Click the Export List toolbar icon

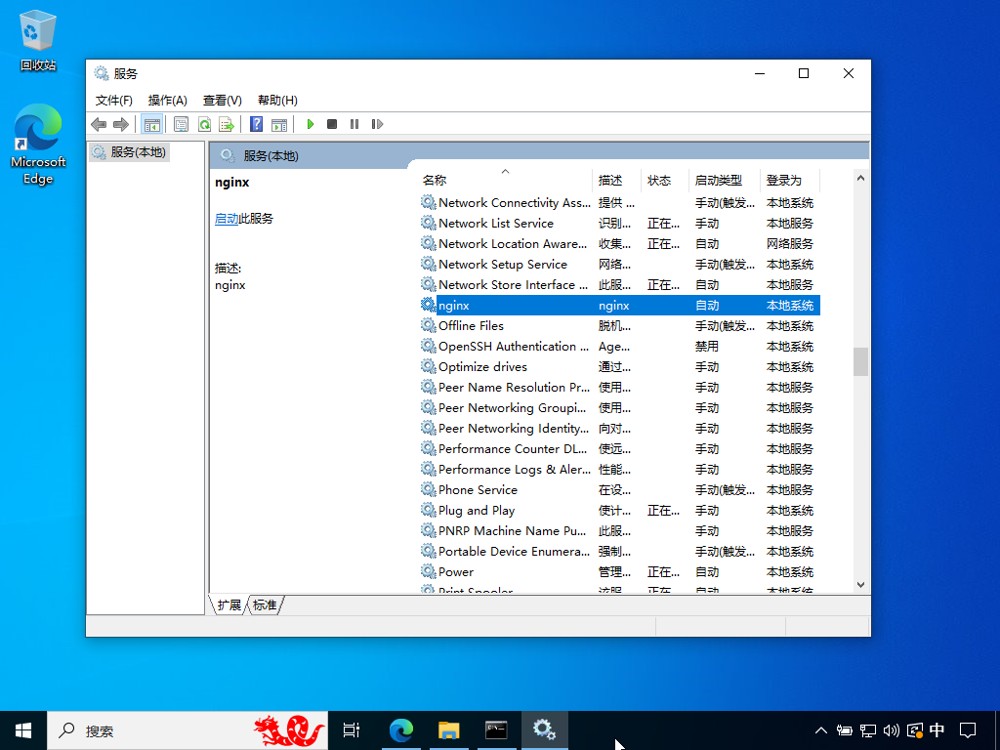click(226, 124)
